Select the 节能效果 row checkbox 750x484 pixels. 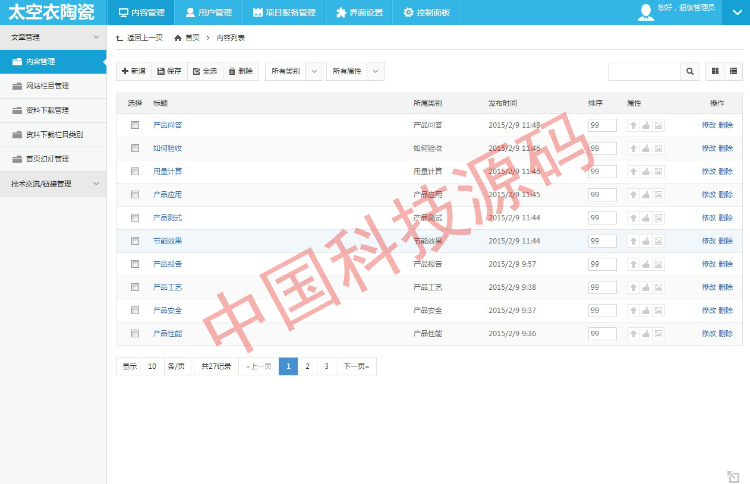click(135, 241)
